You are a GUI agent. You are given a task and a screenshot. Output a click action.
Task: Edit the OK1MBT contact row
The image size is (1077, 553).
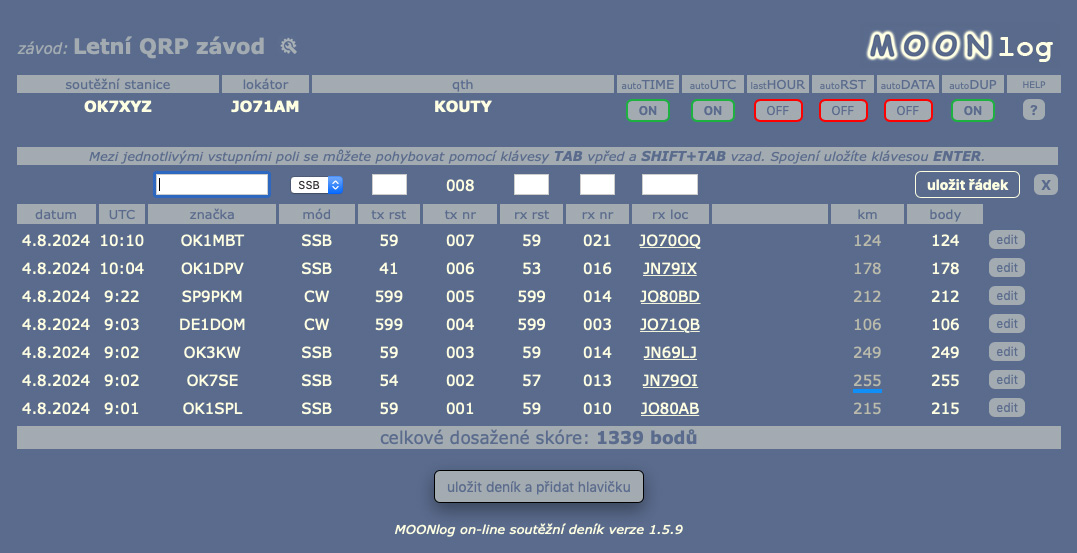coord(1007,240)
